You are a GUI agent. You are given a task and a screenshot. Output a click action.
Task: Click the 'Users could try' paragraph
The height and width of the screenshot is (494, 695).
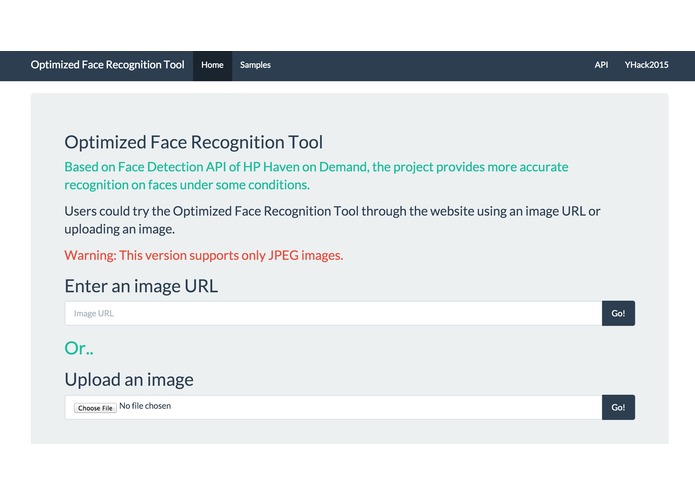(x=332, y=220)
